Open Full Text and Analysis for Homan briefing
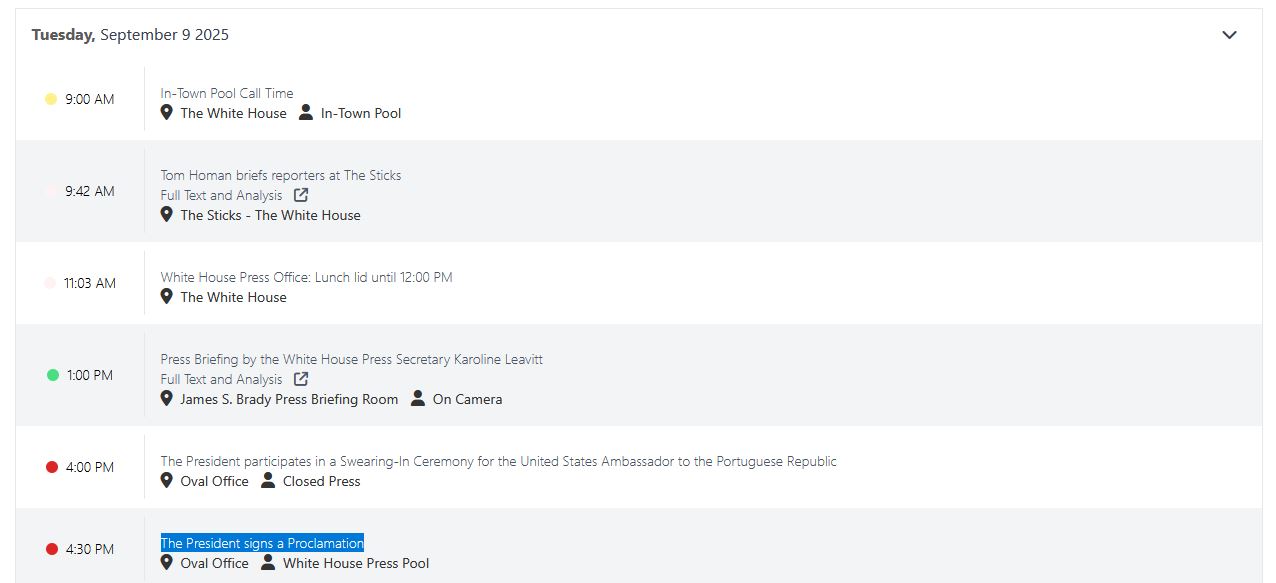Screen dimensions: 1276x583 click(222, 195)
